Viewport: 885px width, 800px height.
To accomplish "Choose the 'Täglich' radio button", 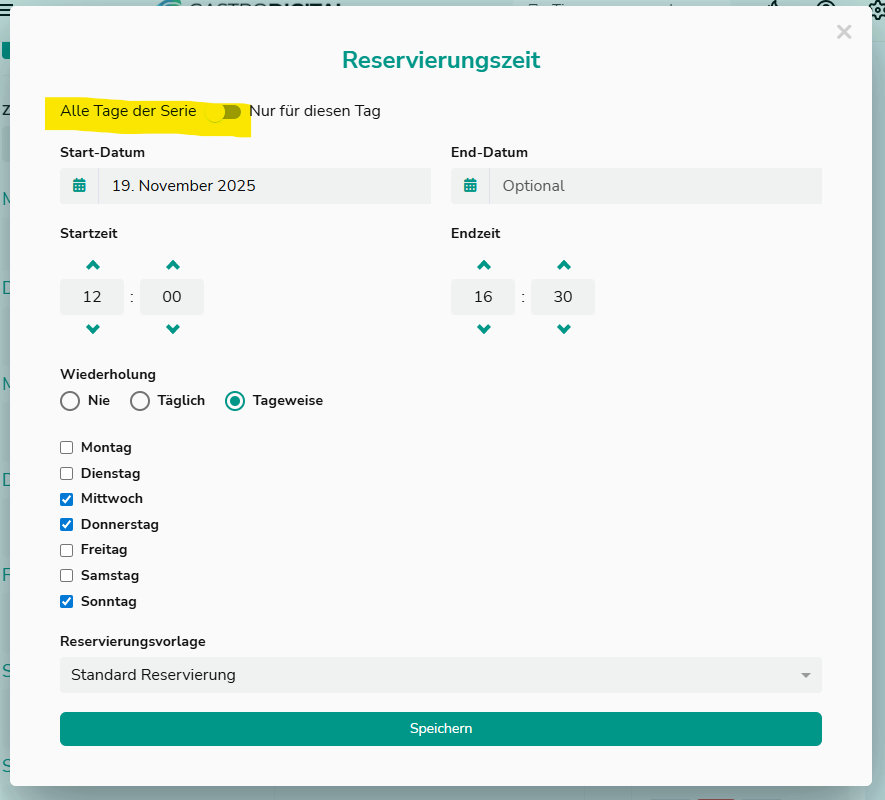I will [140, 401].
